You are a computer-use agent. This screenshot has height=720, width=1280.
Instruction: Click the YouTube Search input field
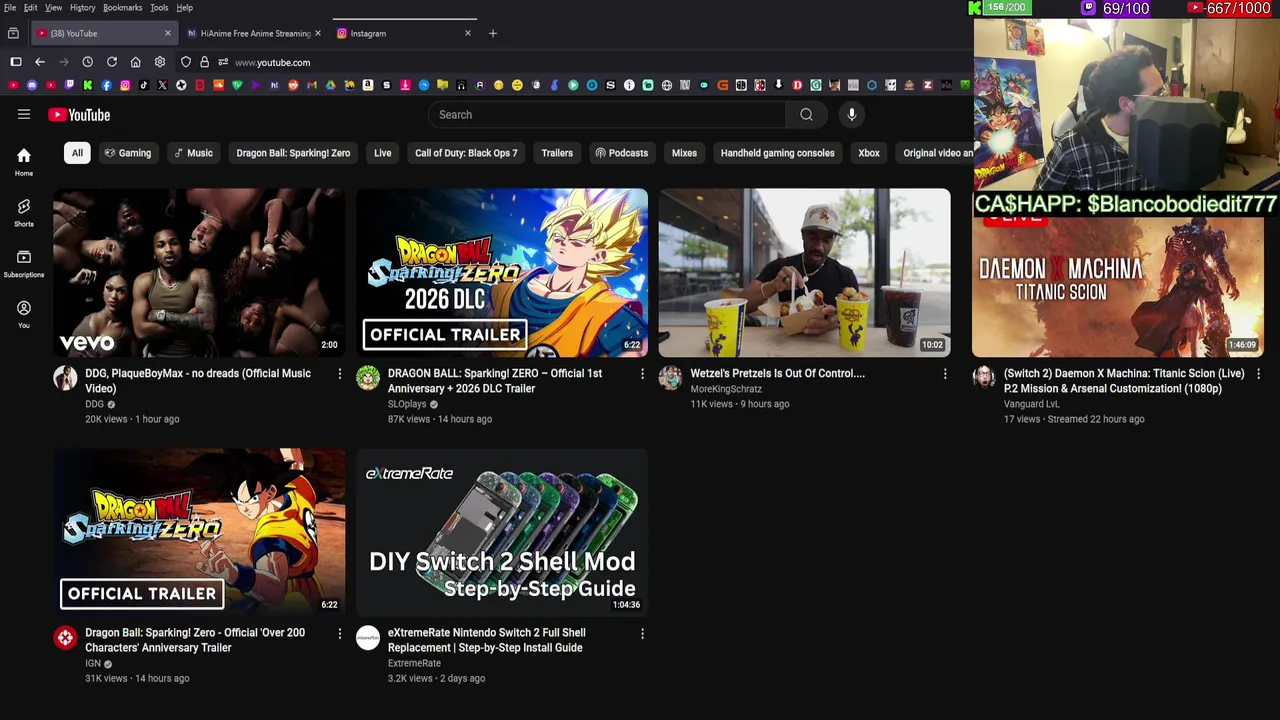click(607, 114)
